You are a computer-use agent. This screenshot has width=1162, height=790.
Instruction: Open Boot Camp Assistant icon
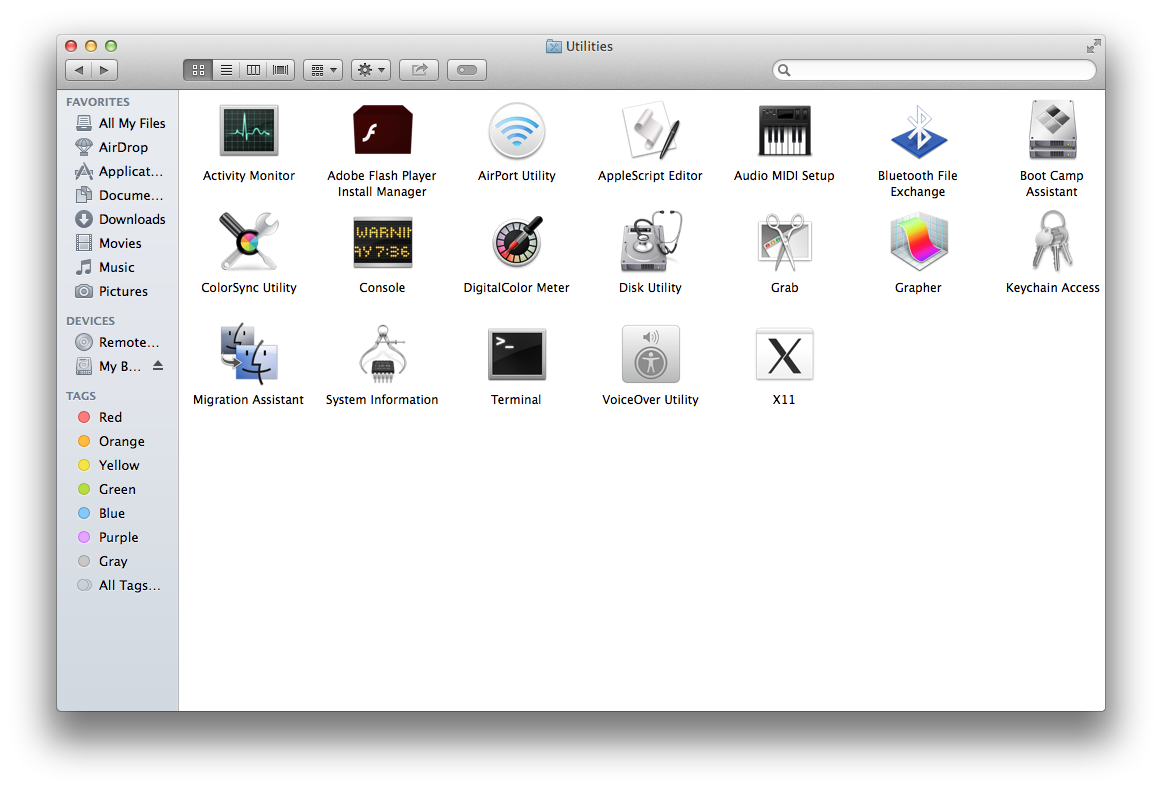1052,130
